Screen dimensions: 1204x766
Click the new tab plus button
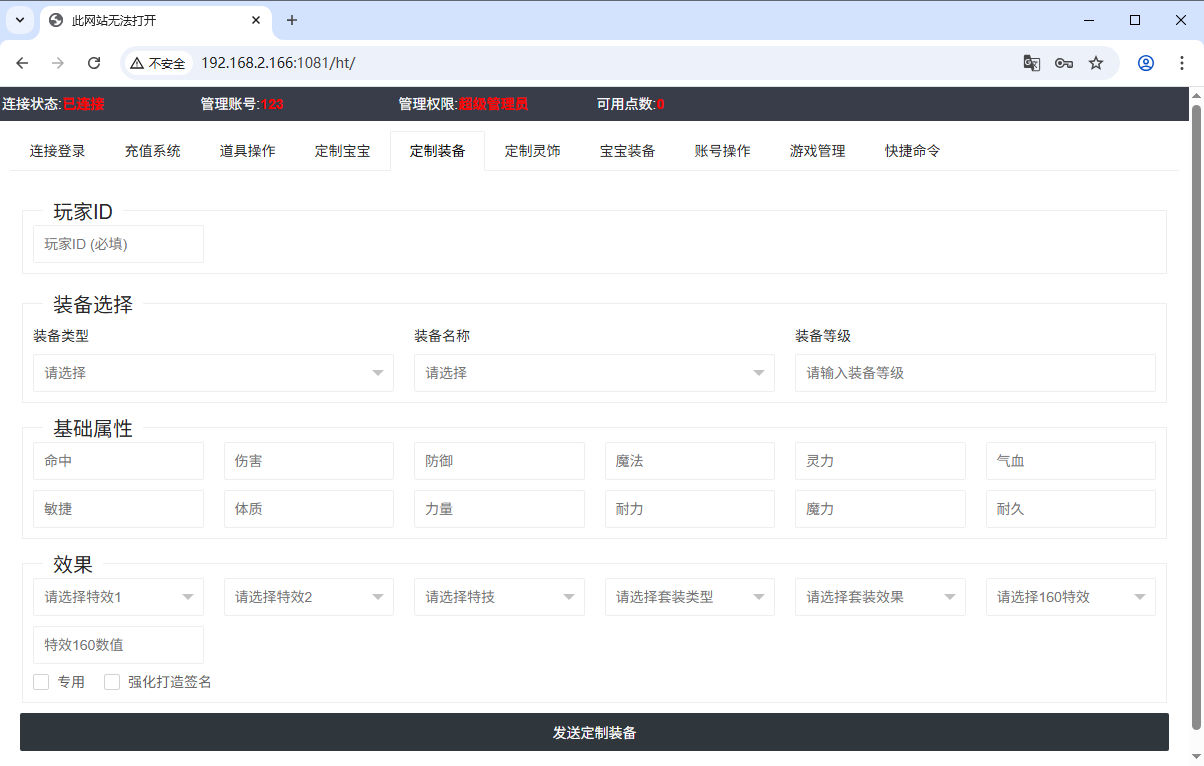[x=292, y=20]
